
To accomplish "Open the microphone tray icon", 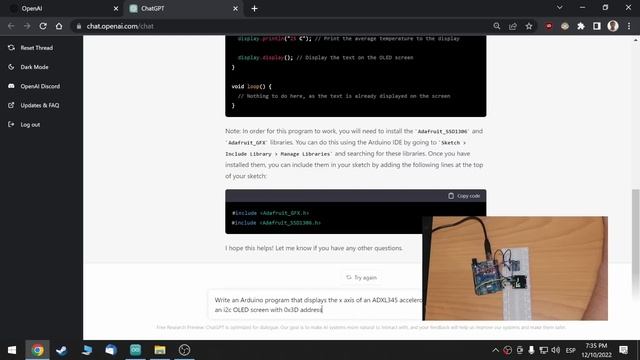I will click(531, 350).
